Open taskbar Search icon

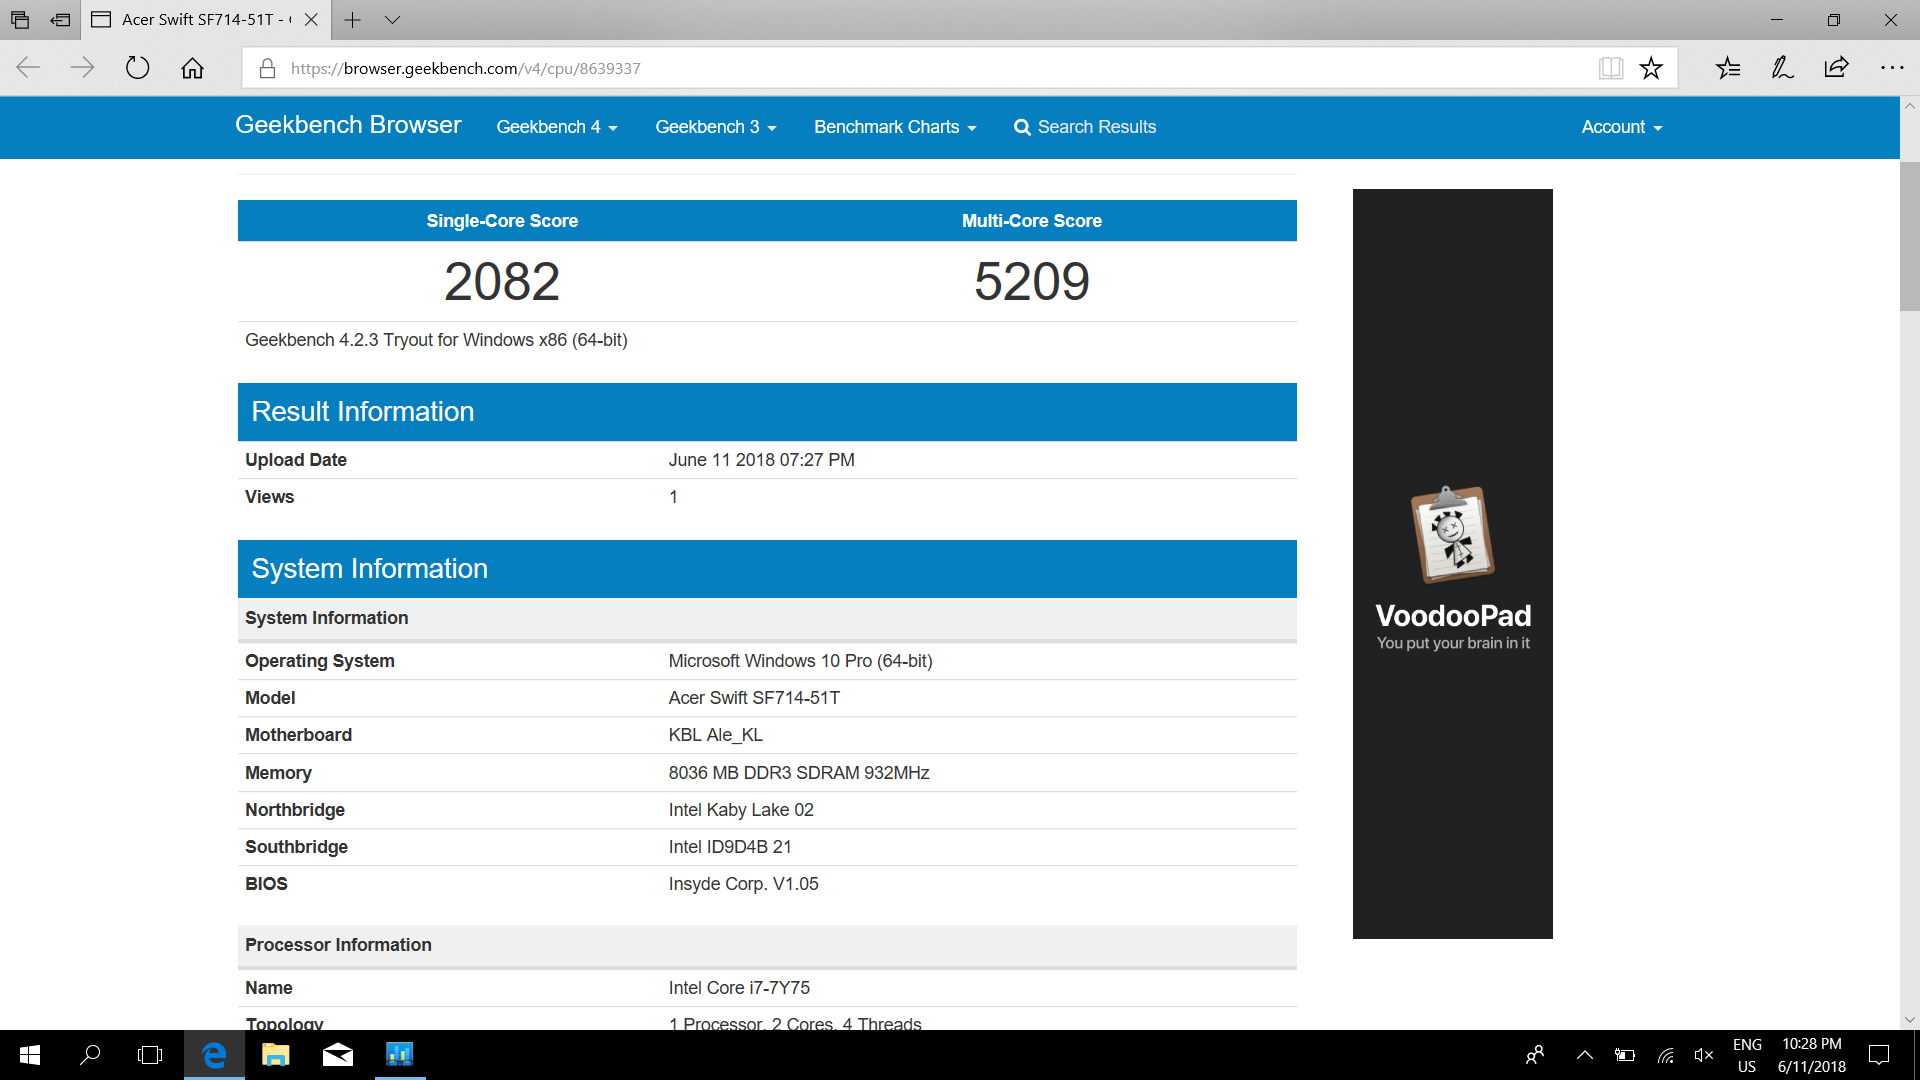[90, 1055]
